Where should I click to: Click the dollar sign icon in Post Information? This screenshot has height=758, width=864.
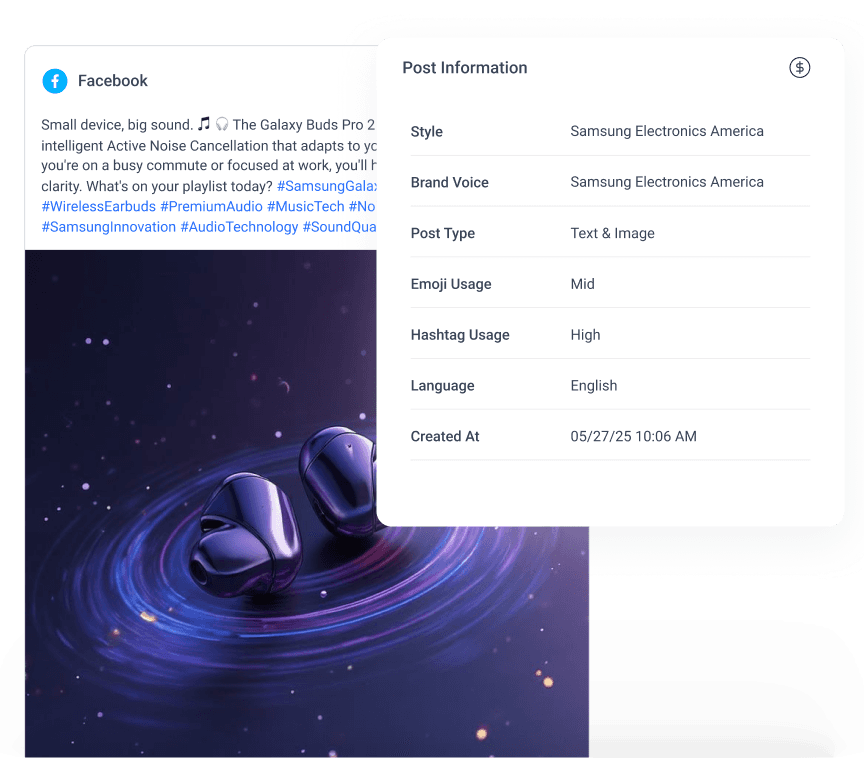pos(800,68)
